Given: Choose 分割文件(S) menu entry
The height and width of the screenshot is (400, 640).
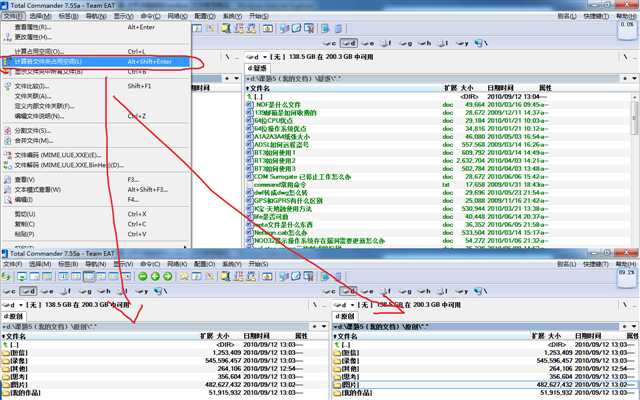Looking at the screenshot, I should point(96,131).
